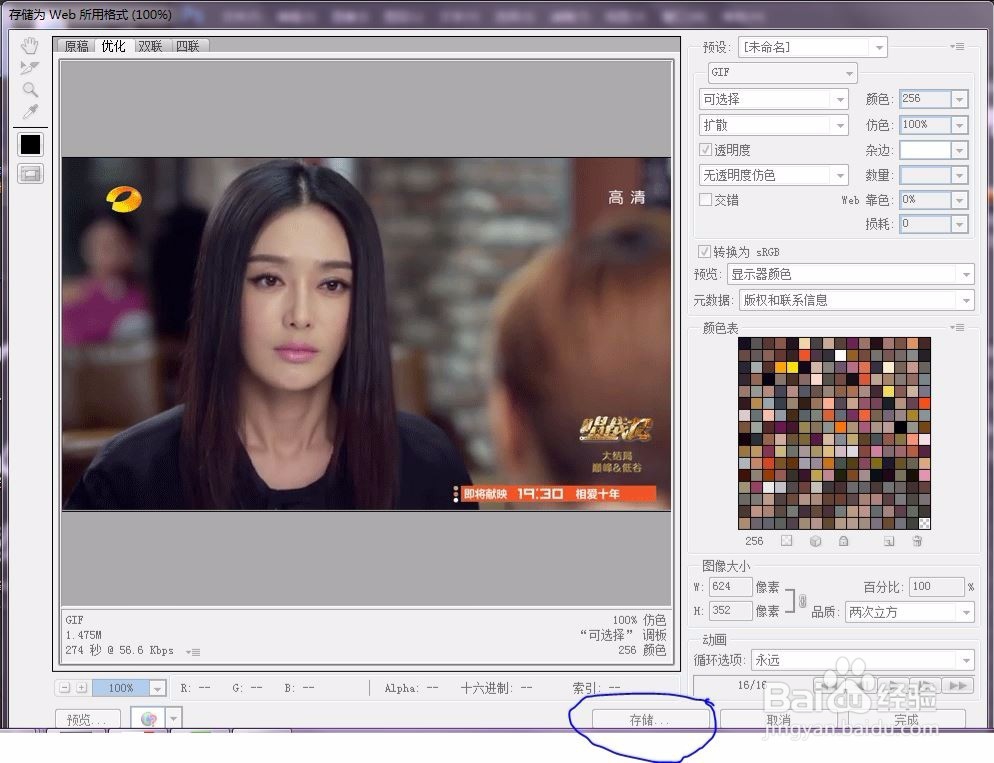Select the bright yellow color table swatch
Viewport: 994px width, 763px height.
tap(792, 367)
